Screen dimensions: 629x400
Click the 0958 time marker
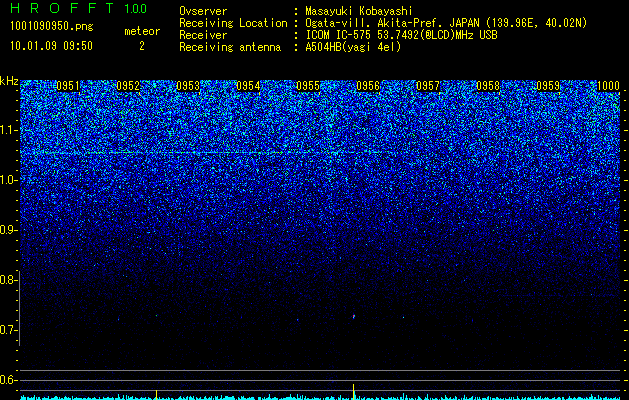[488, 86]
